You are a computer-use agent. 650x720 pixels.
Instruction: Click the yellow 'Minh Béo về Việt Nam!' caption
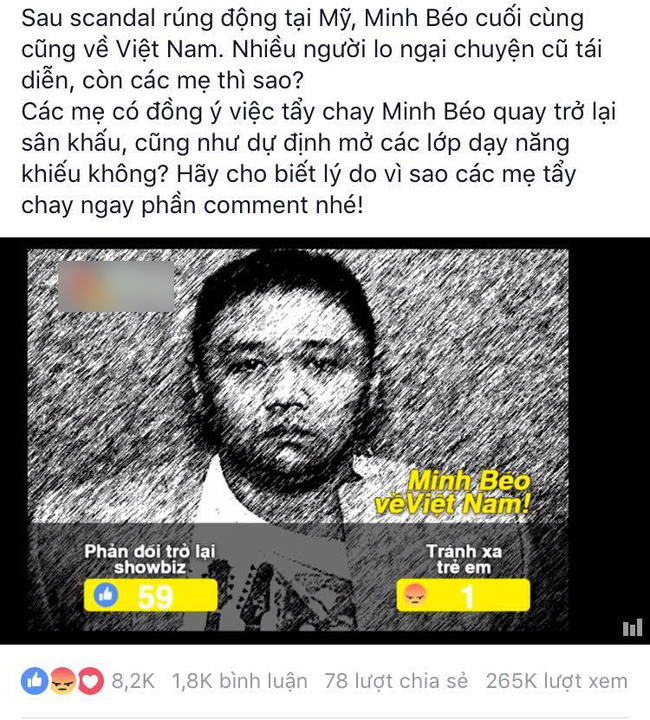point(453,493)
